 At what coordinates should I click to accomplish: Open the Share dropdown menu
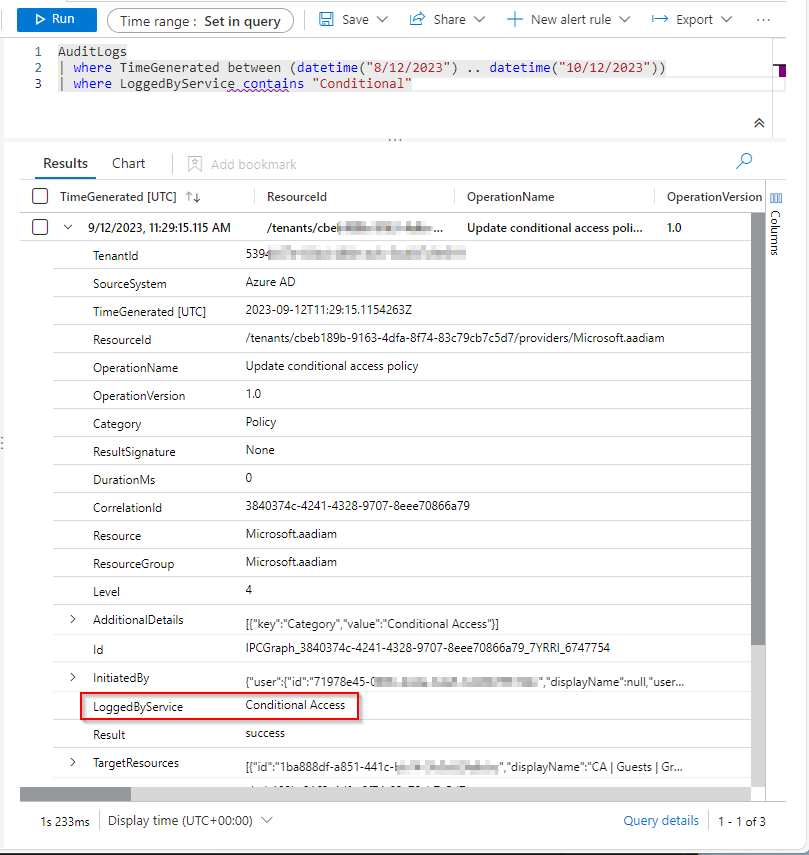pyautogui.click(x=447, y=19)
